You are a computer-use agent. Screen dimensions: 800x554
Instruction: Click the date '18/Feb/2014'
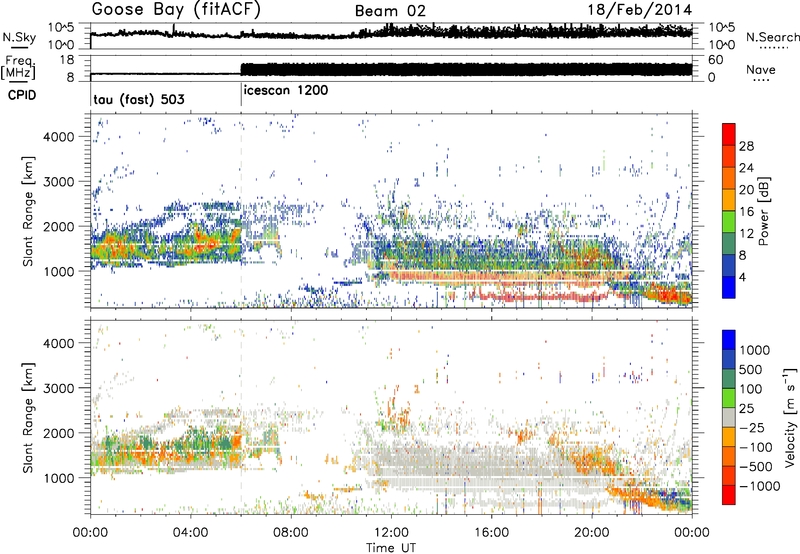tap(640, 10)
